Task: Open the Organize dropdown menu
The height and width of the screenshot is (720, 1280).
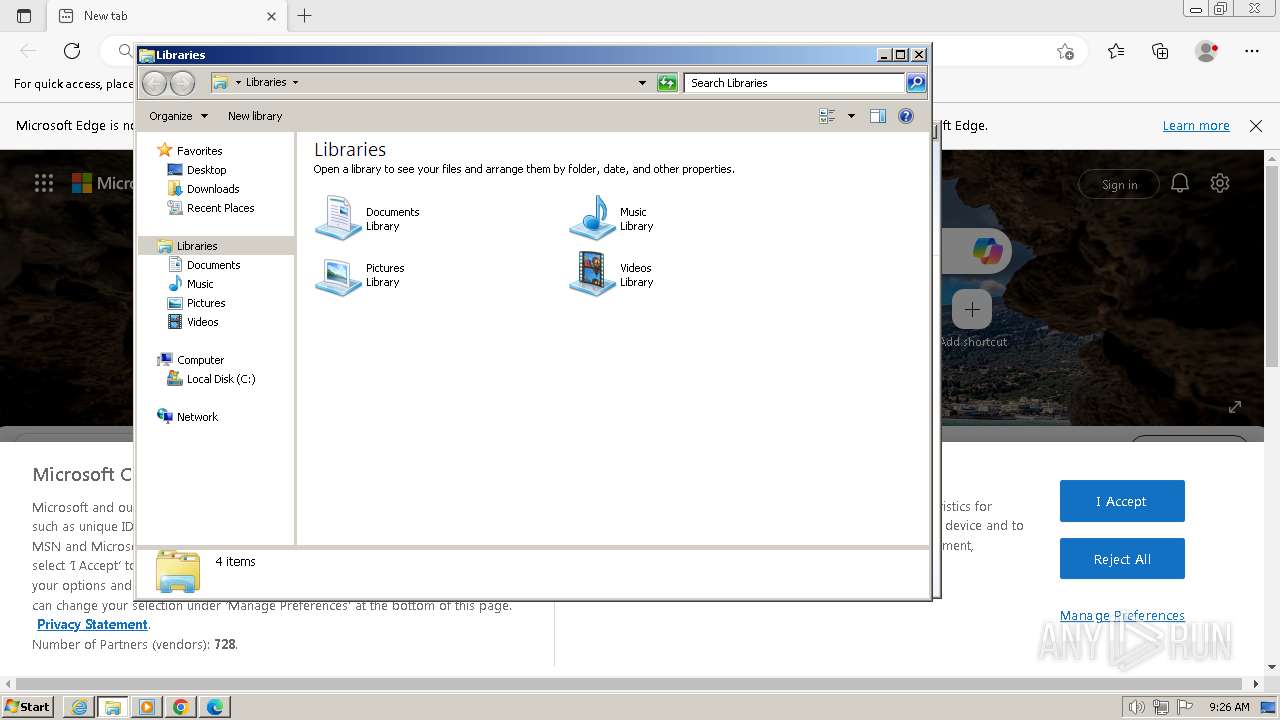Action: click(x=178, y=116)
